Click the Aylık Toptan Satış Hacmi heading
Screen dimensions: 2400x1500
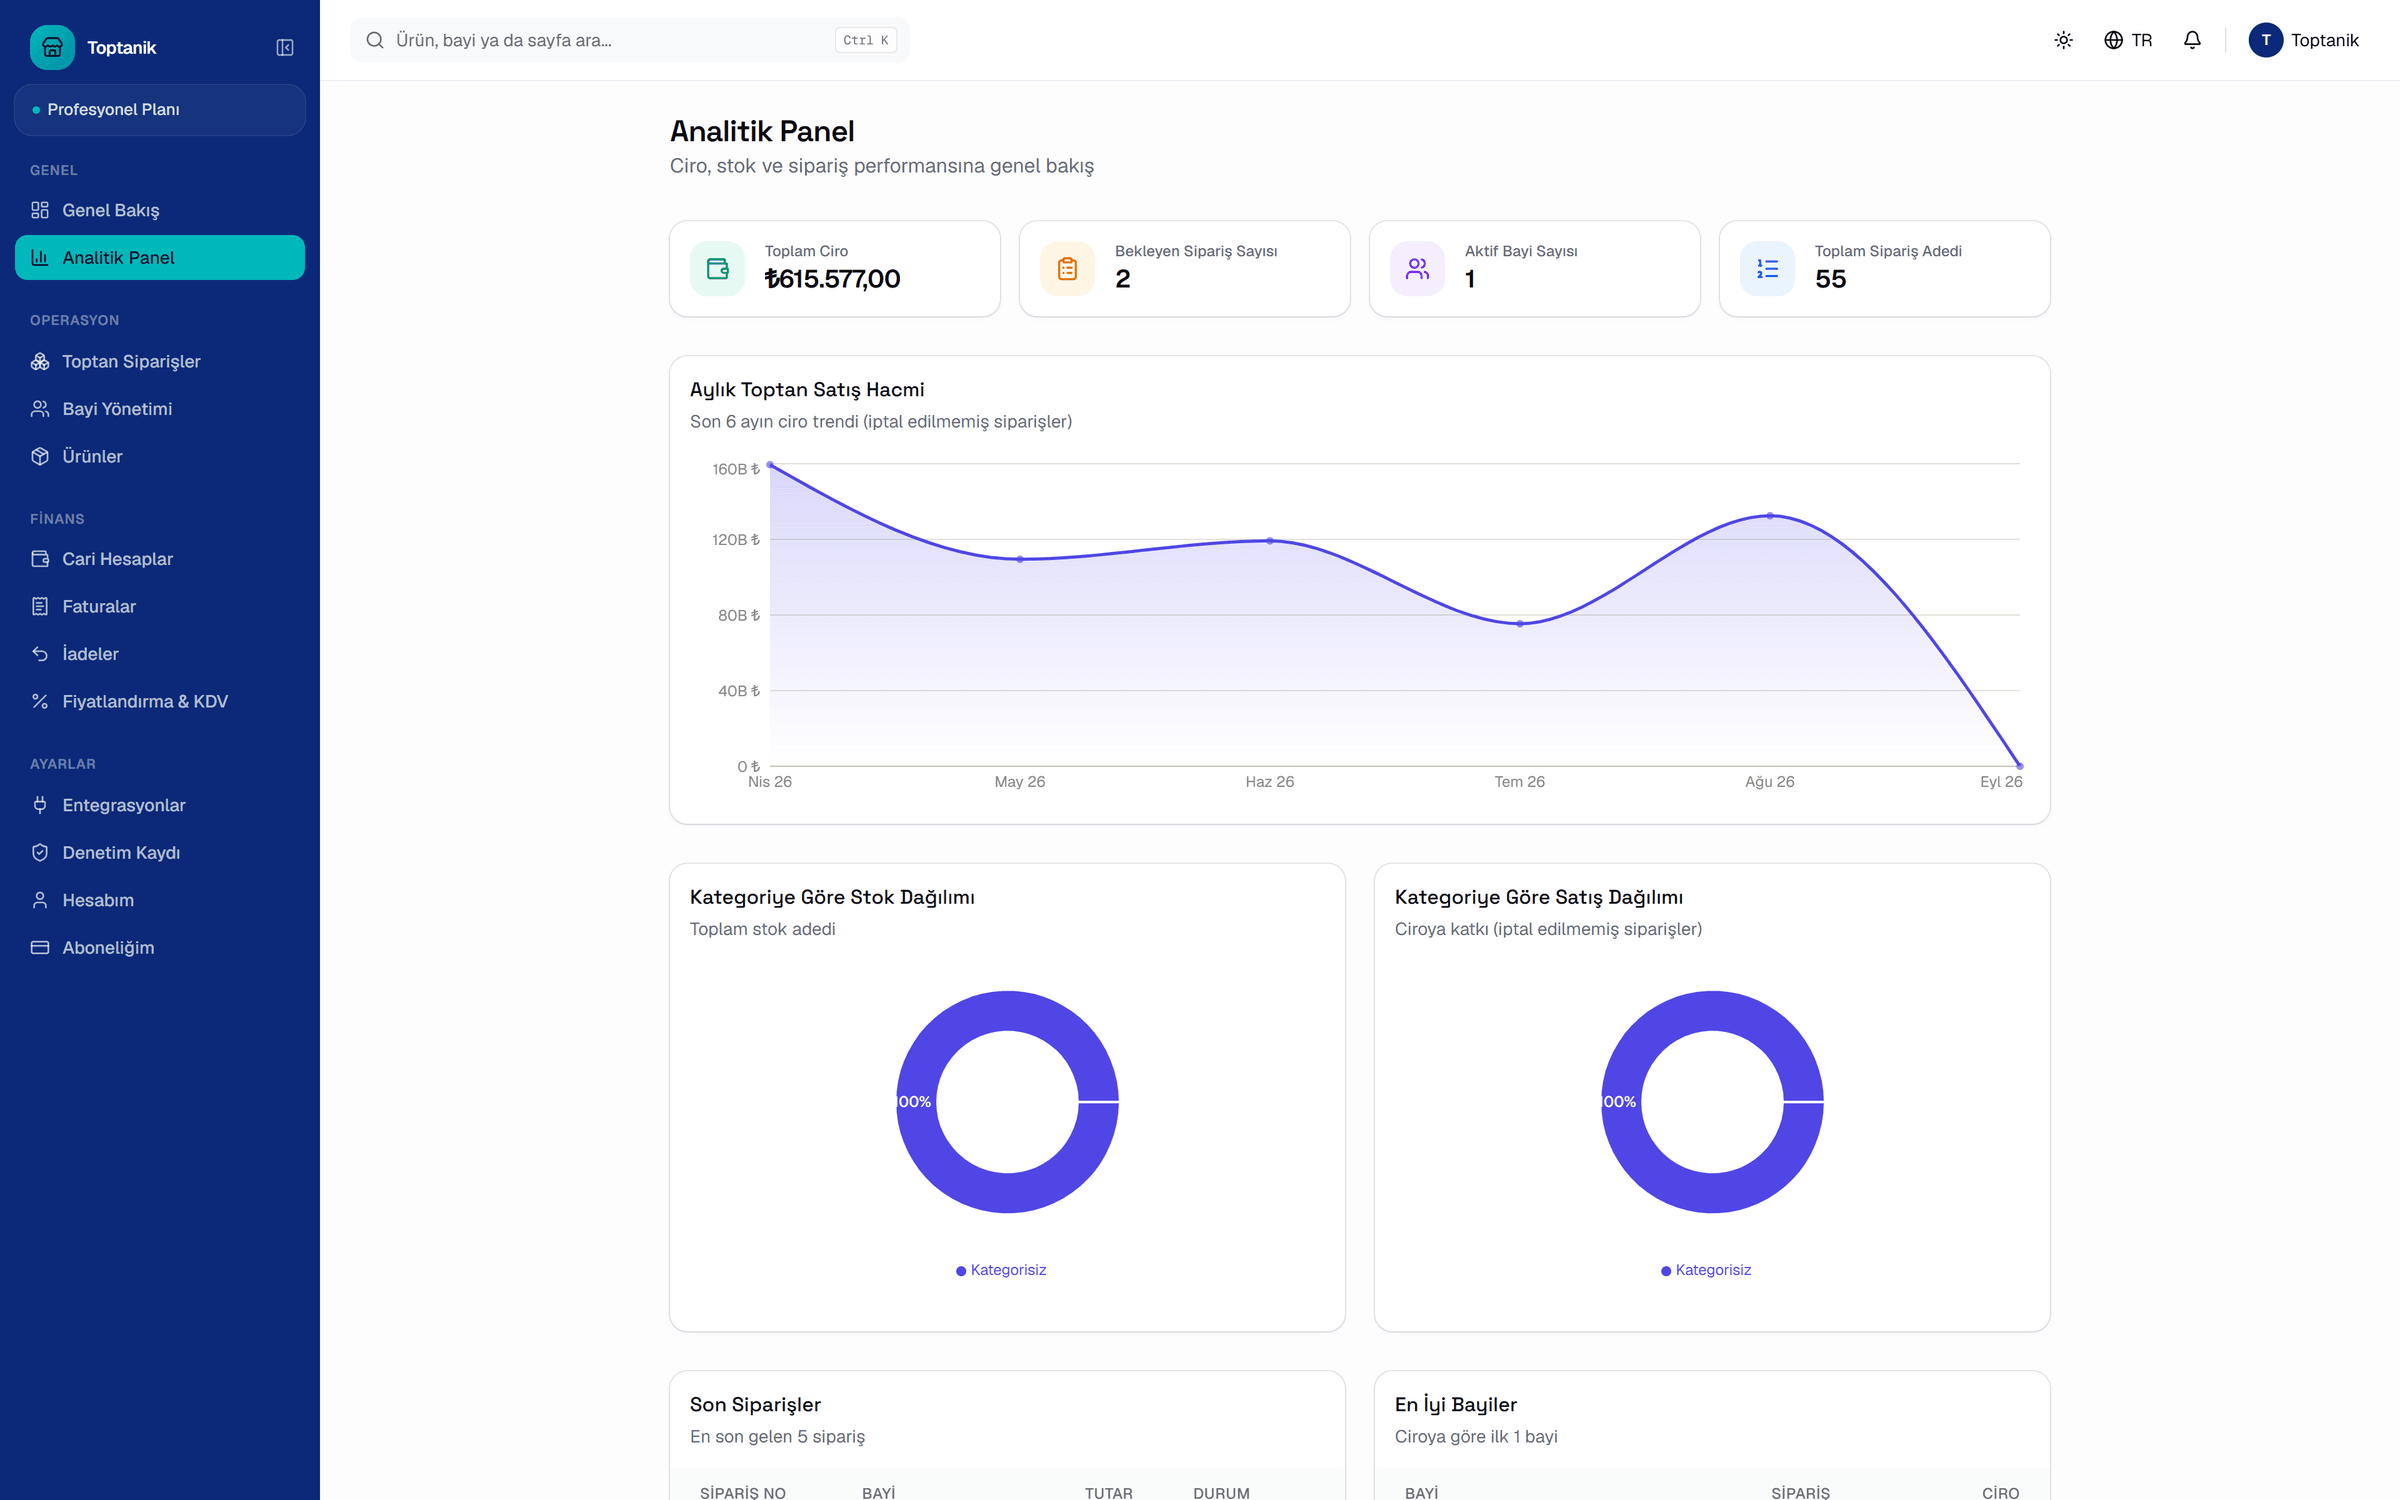pos(807,390)
